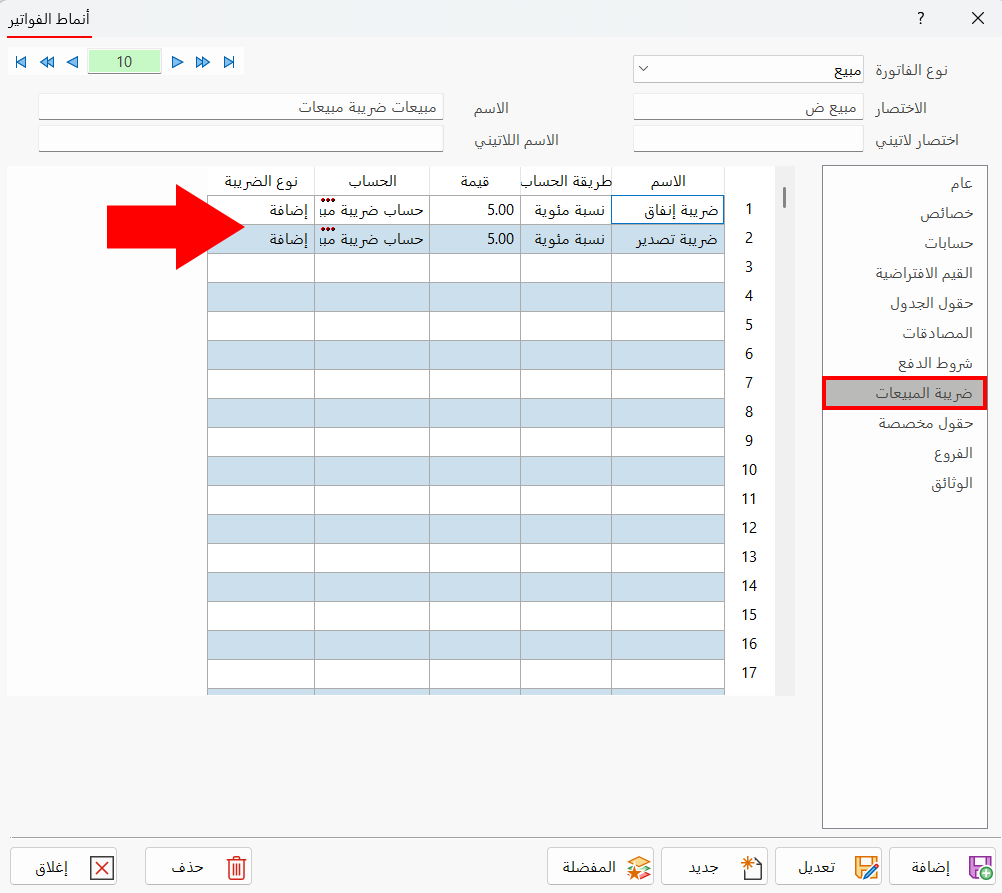Screen dimensions: 1002x893
Task: Click the الاسم input field
Action: [x=241, y=107]
